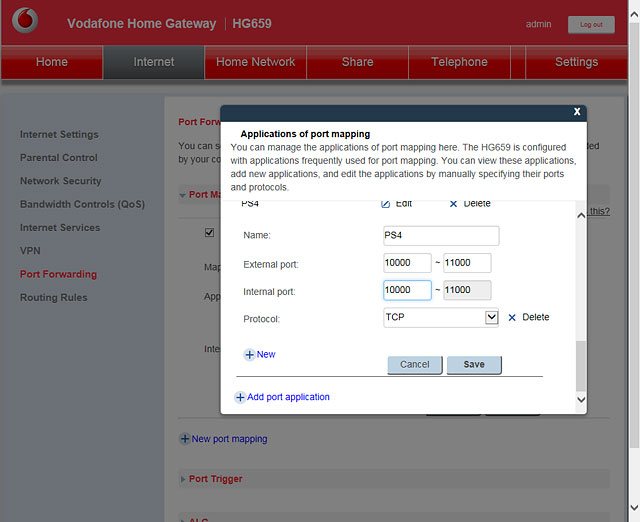
Task: Click the plus icon for Add port application
Action: click(x=240, y=397)
